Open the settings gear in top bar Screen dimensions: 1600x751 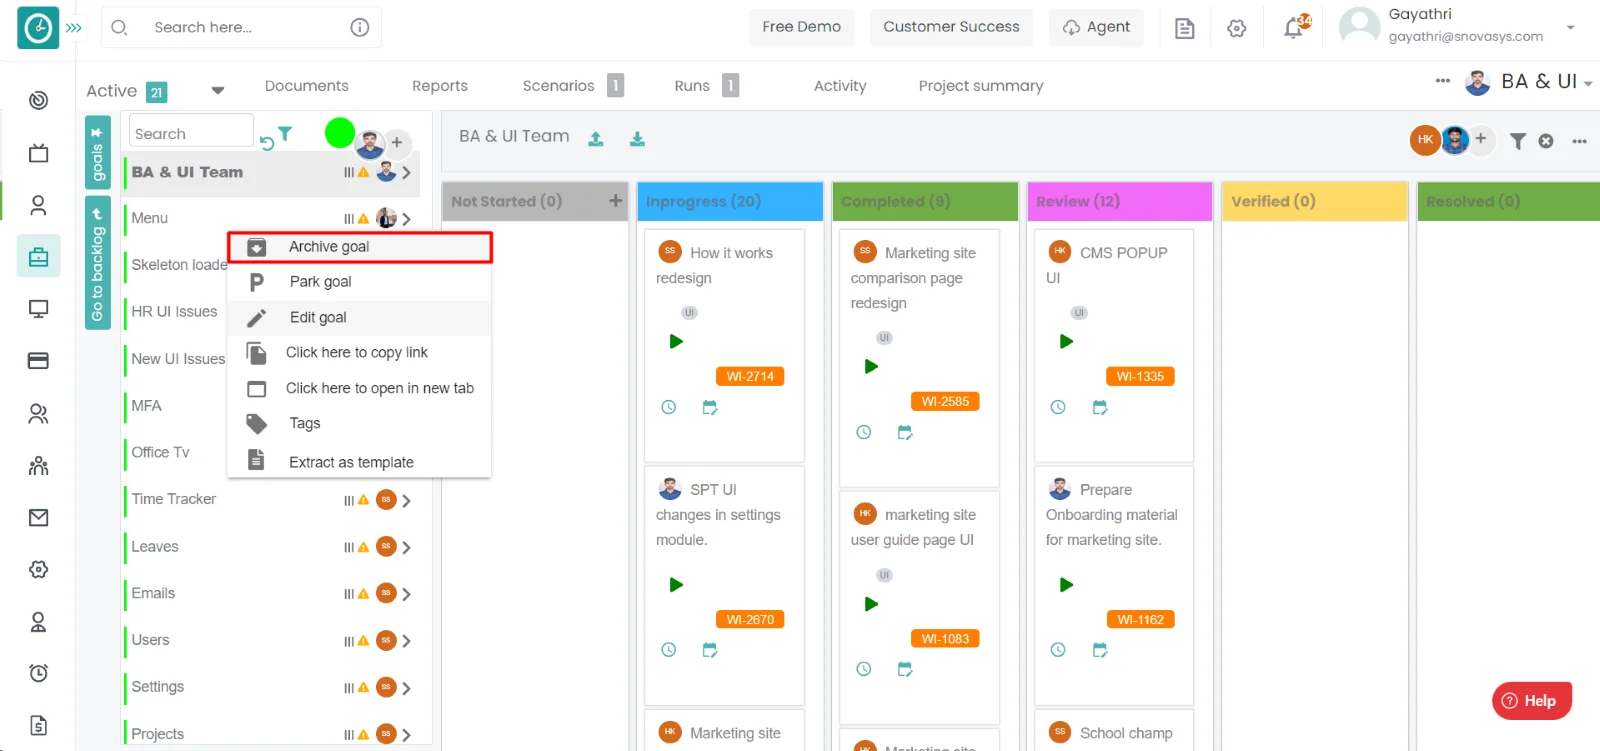(1237, 28)
